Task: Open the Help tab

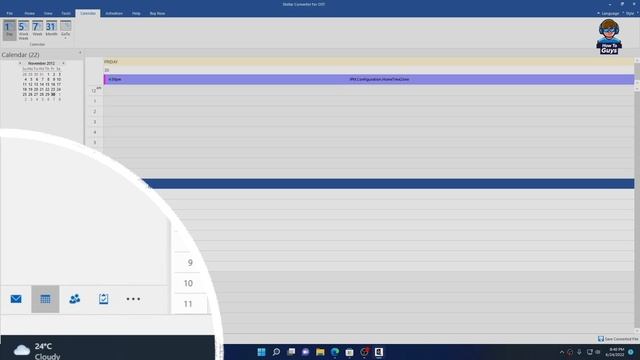Action: point(136,13)
